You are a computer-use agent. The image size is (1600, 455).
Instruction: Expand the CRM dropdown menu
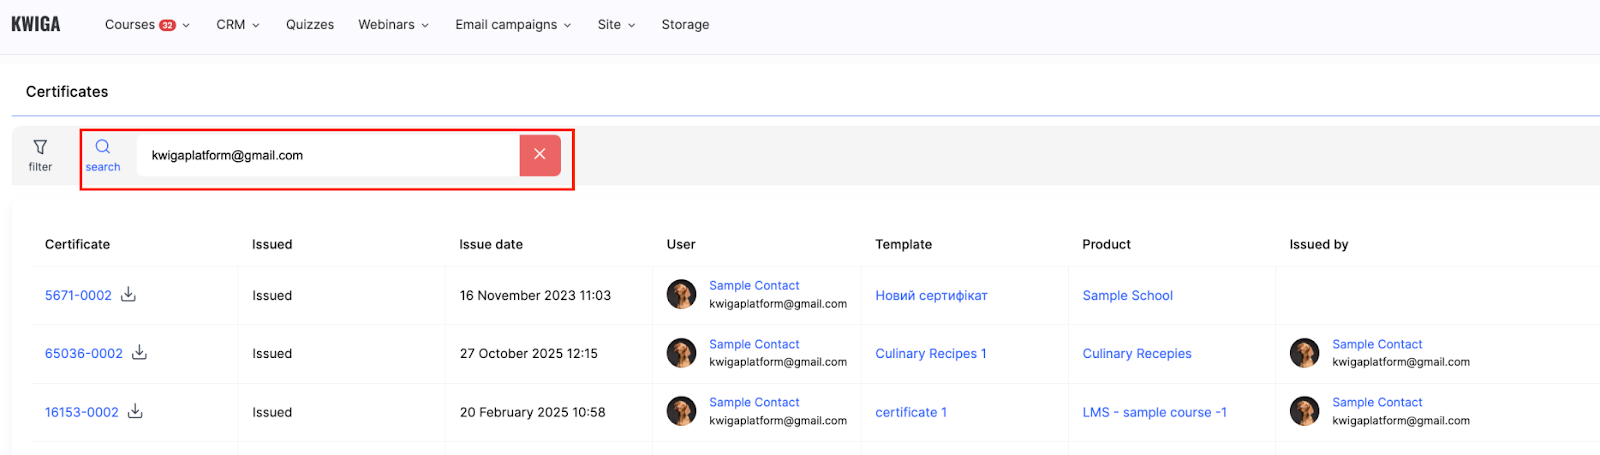click(238, 25)
